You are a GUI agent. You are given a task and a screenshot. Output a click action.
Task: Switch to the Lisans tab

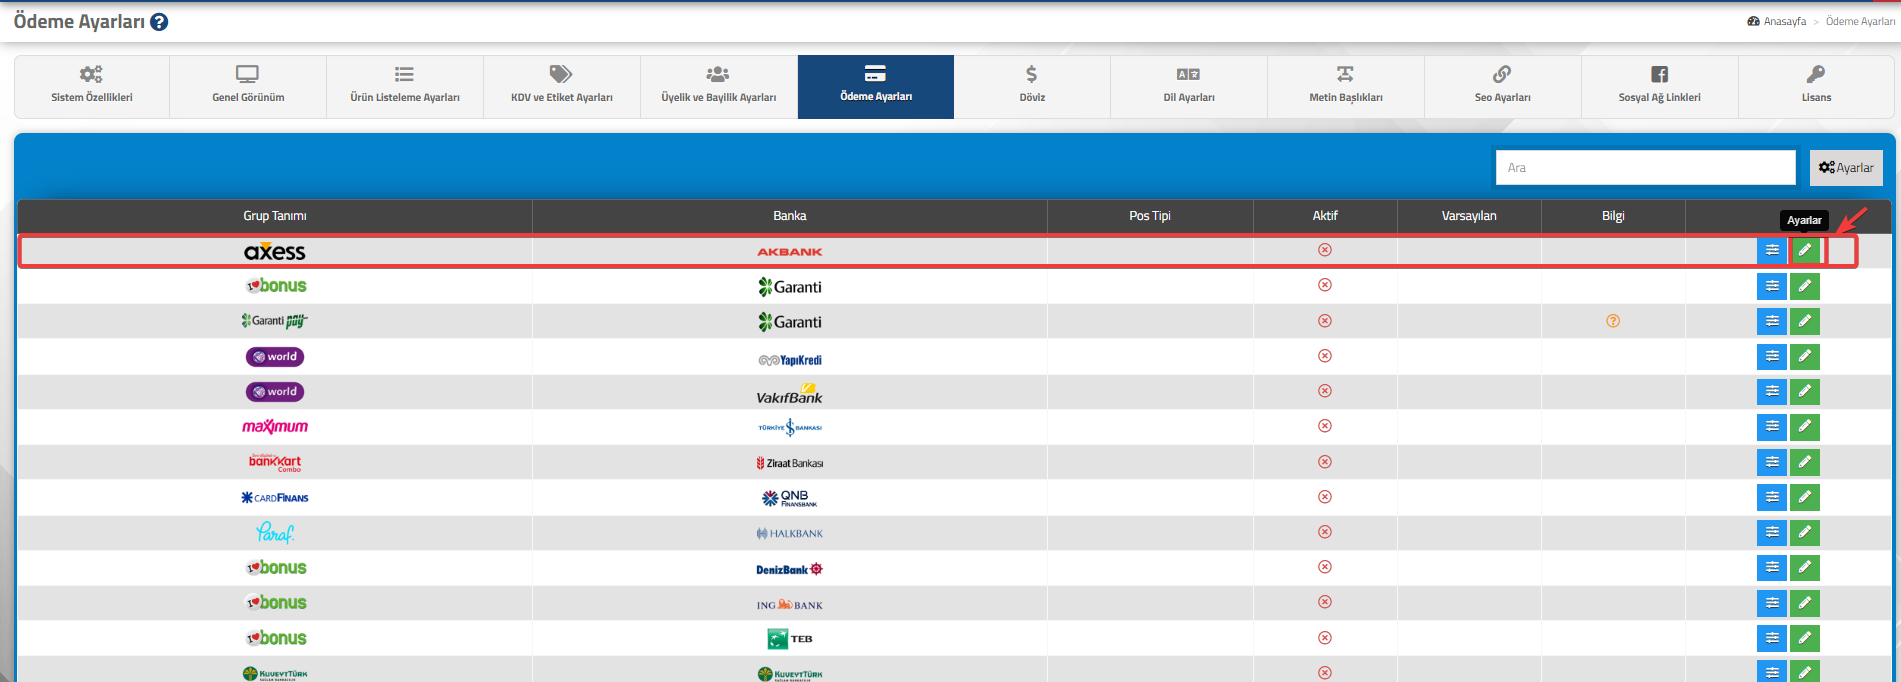click(x=1817, y=86)
